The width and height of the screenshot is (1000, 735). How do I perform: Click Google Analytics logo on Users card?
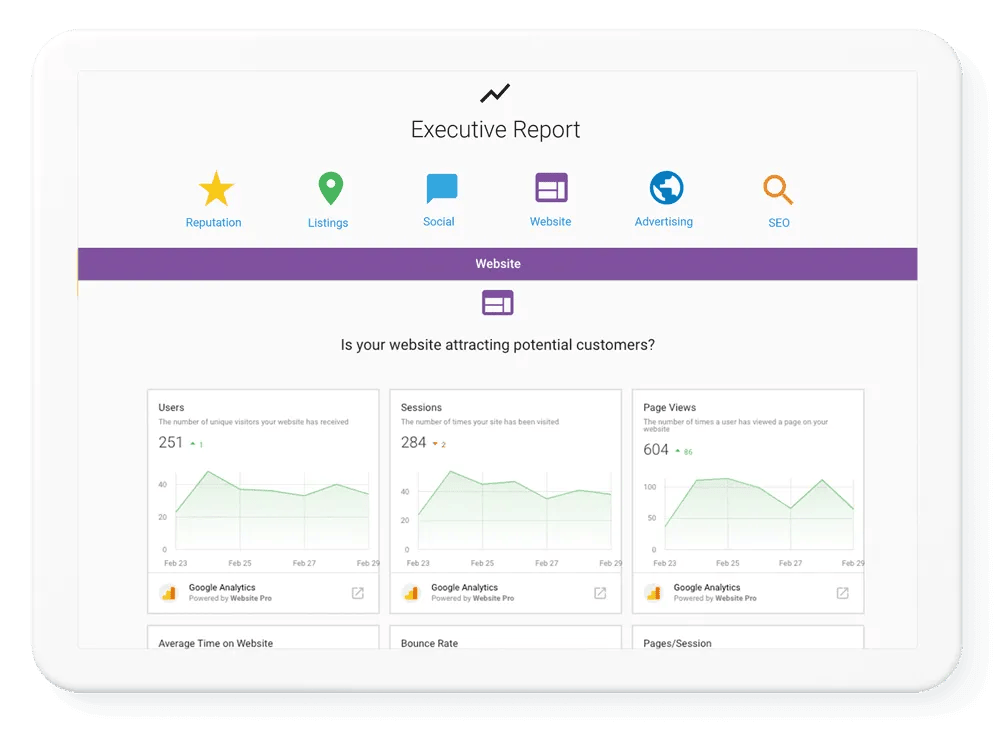click(168, 593)
